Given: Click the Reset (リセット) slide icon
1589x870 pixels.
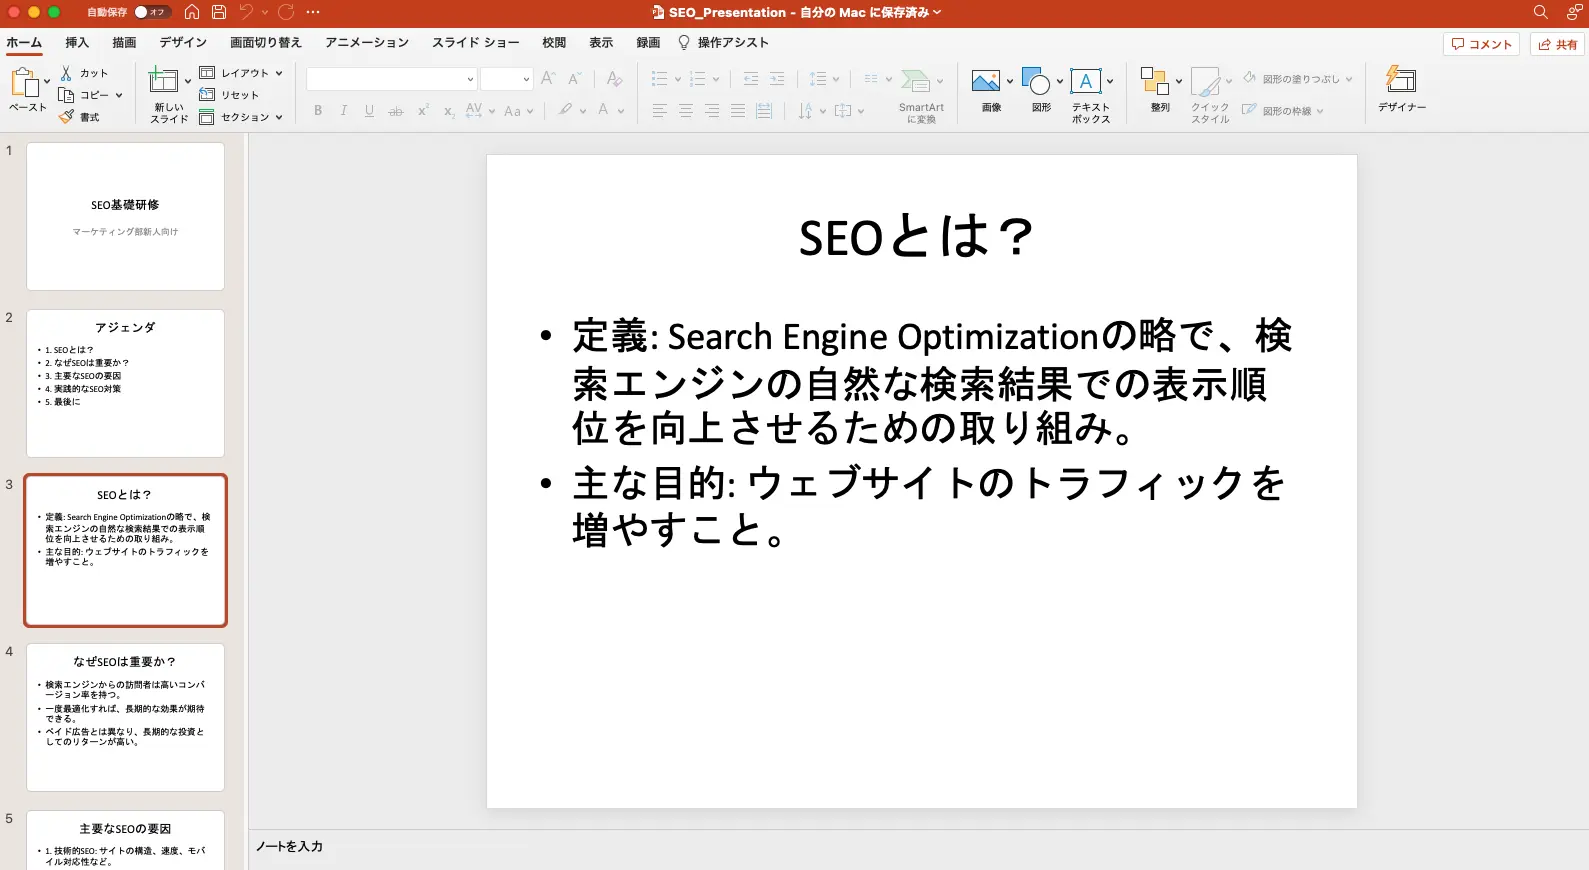Looking at the screenshot, I should click(x=207, y=95).
